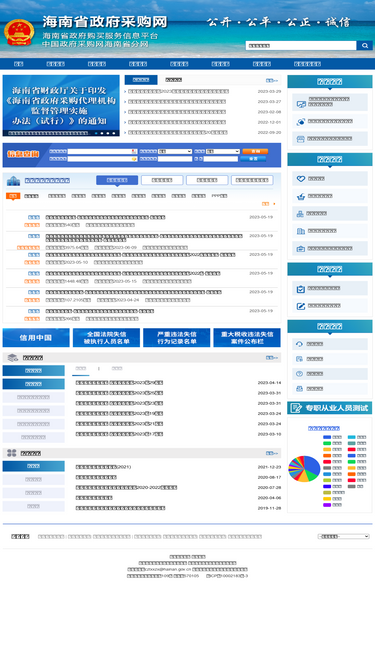Open the first item in blue navigation bar

click(x=18, y=64)
